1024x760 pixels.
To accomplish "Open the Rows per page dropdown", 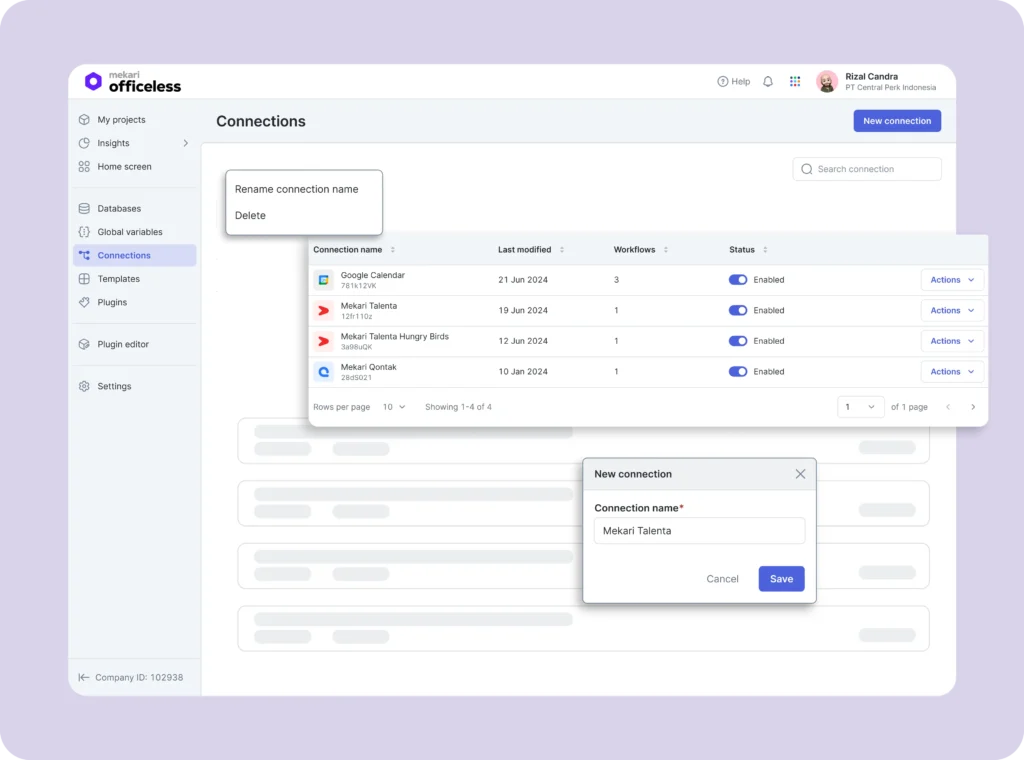I will click(x=394, y=407).
